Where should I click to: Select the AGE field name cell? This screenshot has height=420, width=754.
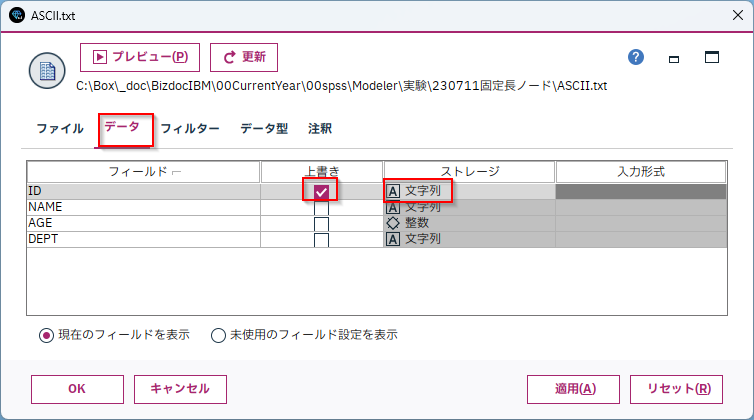pyautogui.click(x=144, y=223)
